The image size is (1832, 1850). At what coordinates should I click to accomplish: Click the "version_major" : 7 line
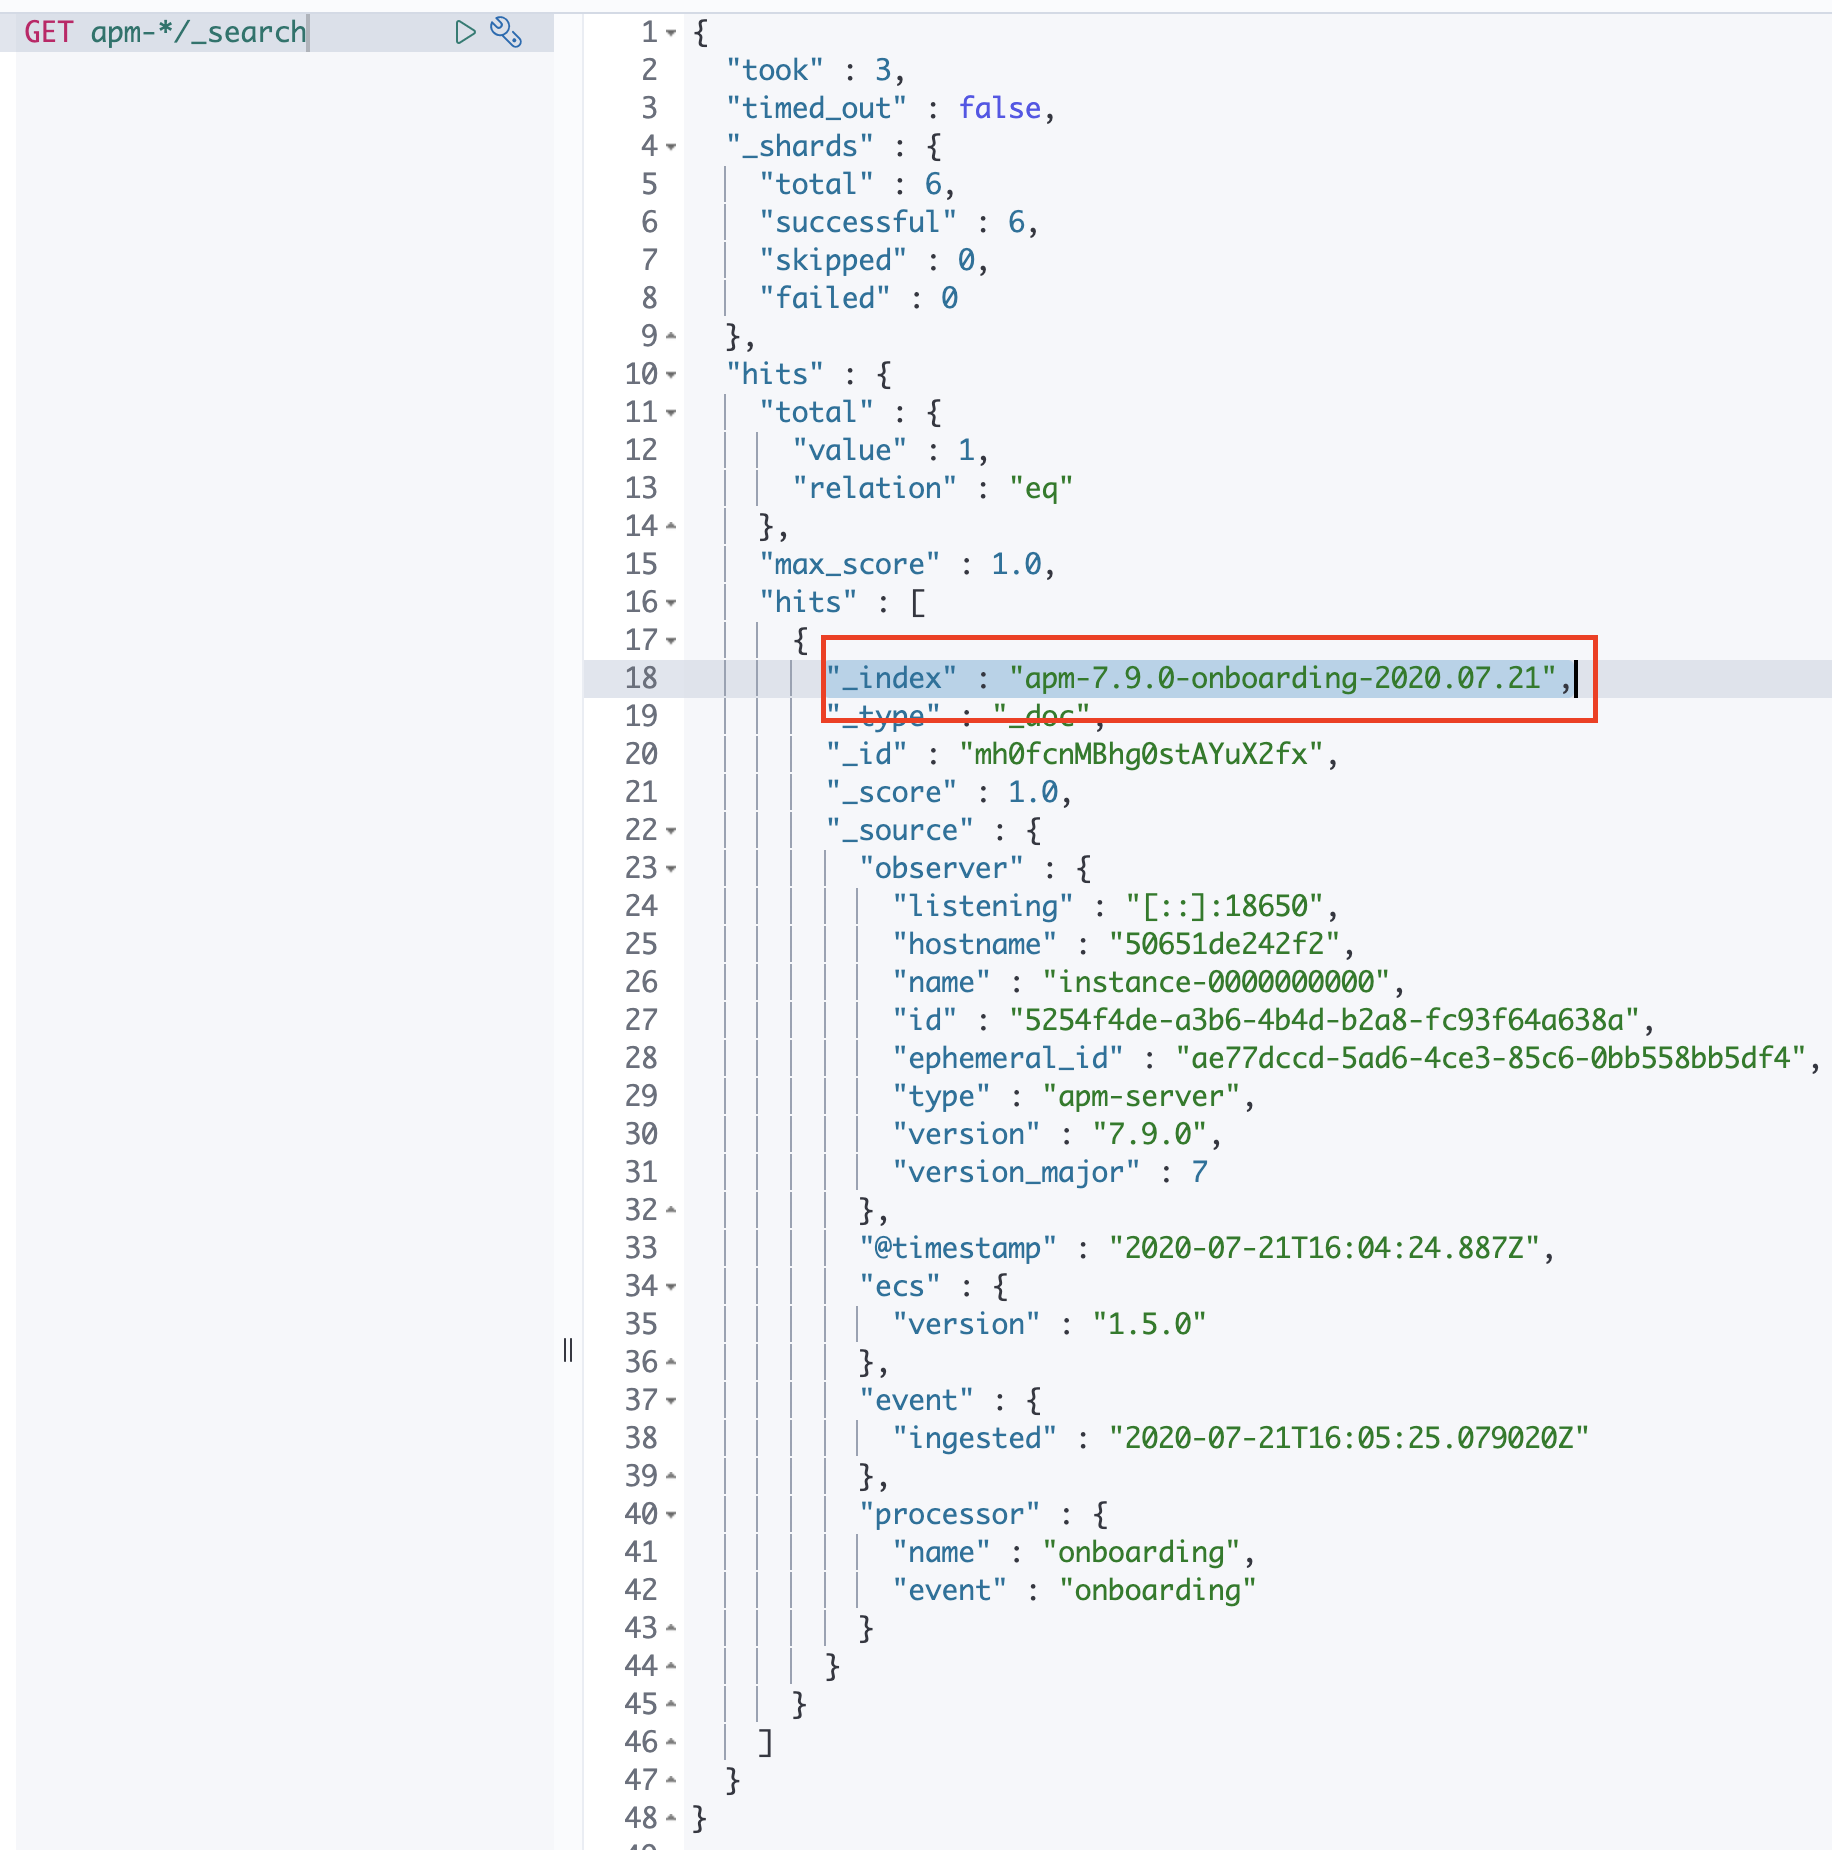[x=1050, y=1172]
